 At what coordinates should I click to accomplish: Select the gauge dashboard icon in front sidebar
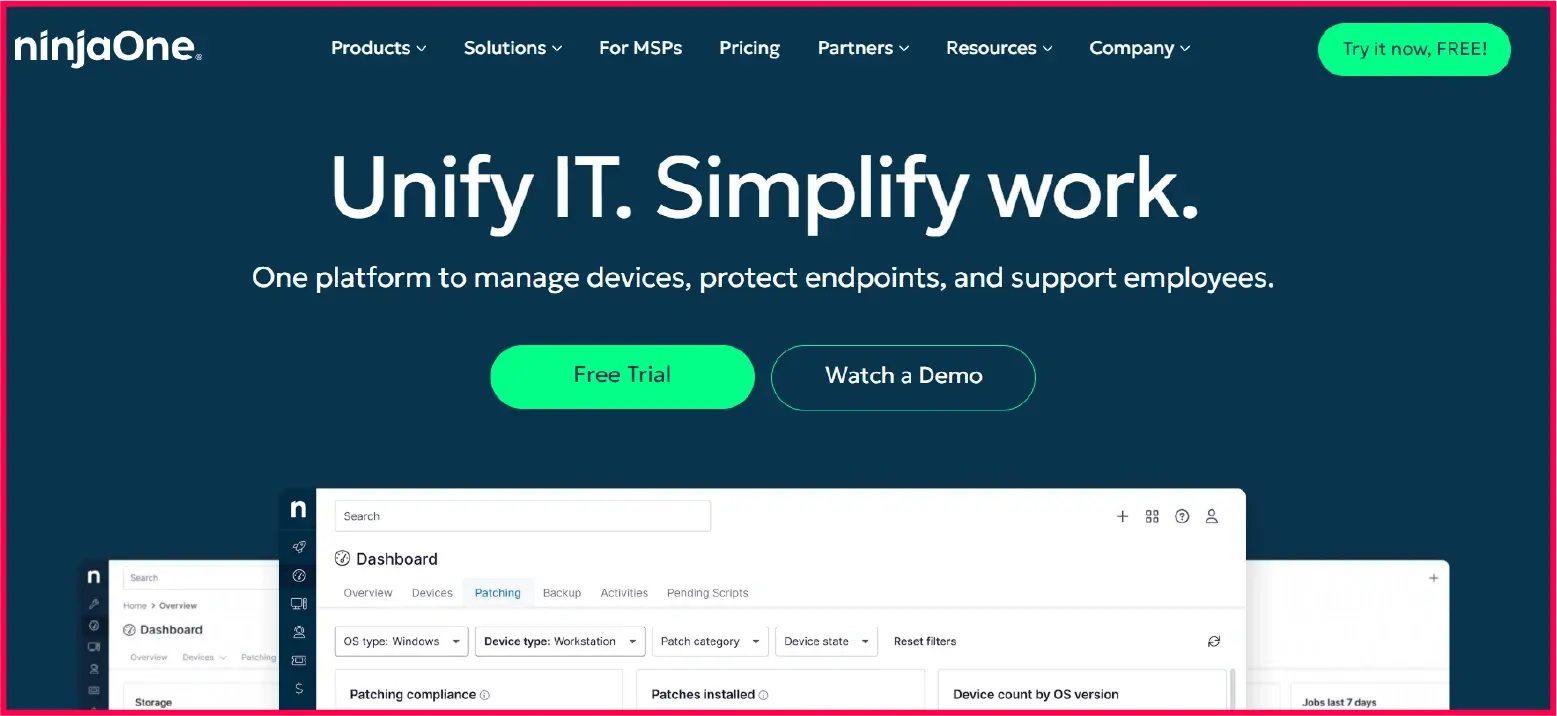[298, 575]
